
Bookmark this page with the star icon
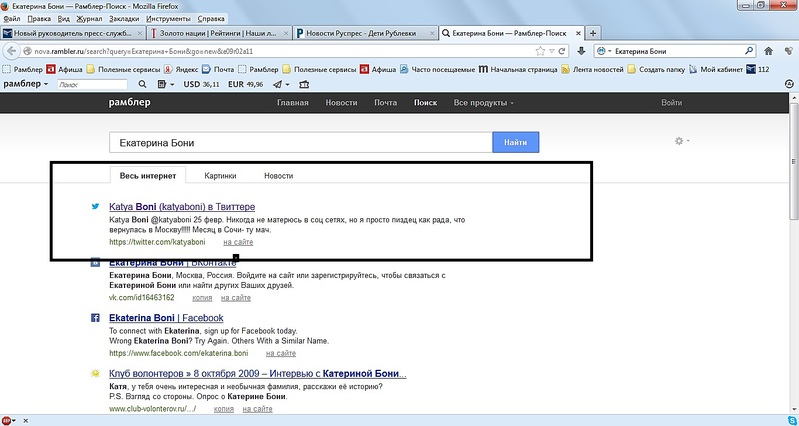(x=540, y=51)
